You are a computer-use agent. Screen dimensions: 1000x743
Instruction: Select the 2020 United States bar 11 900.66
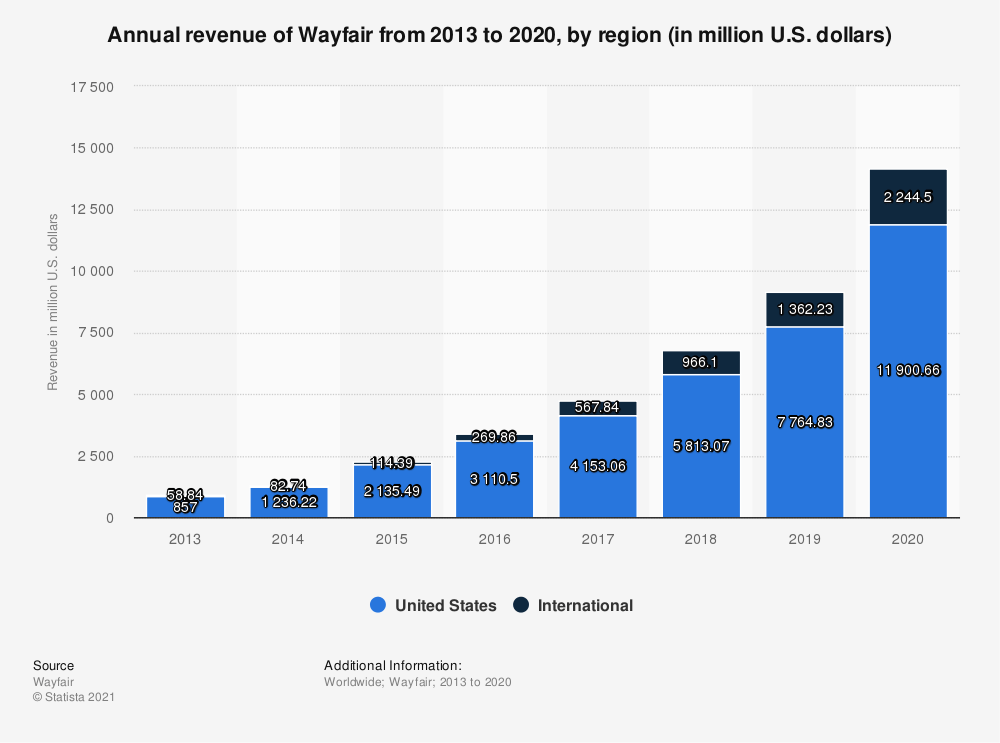(x=908, y=371)
